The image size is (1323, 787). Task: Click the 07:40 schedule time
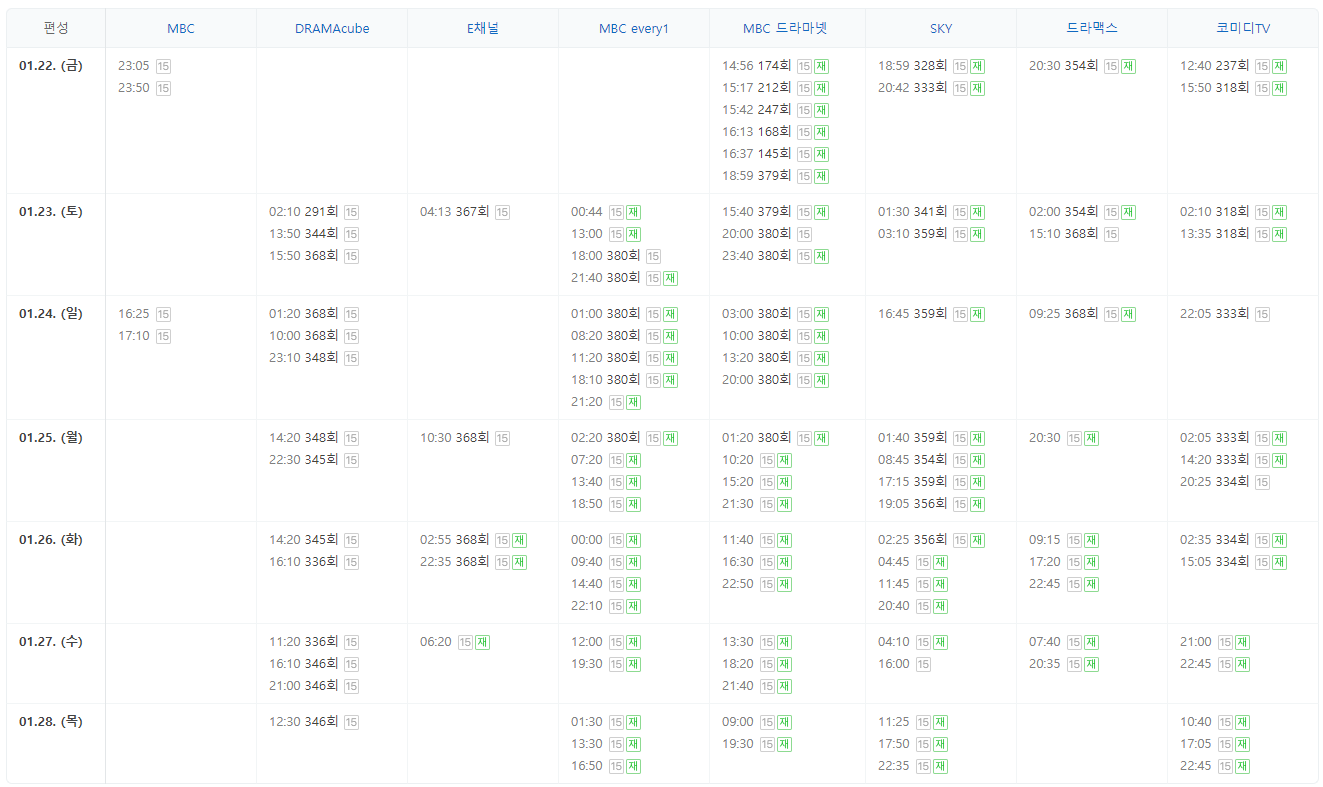(x=1045, y=642)
